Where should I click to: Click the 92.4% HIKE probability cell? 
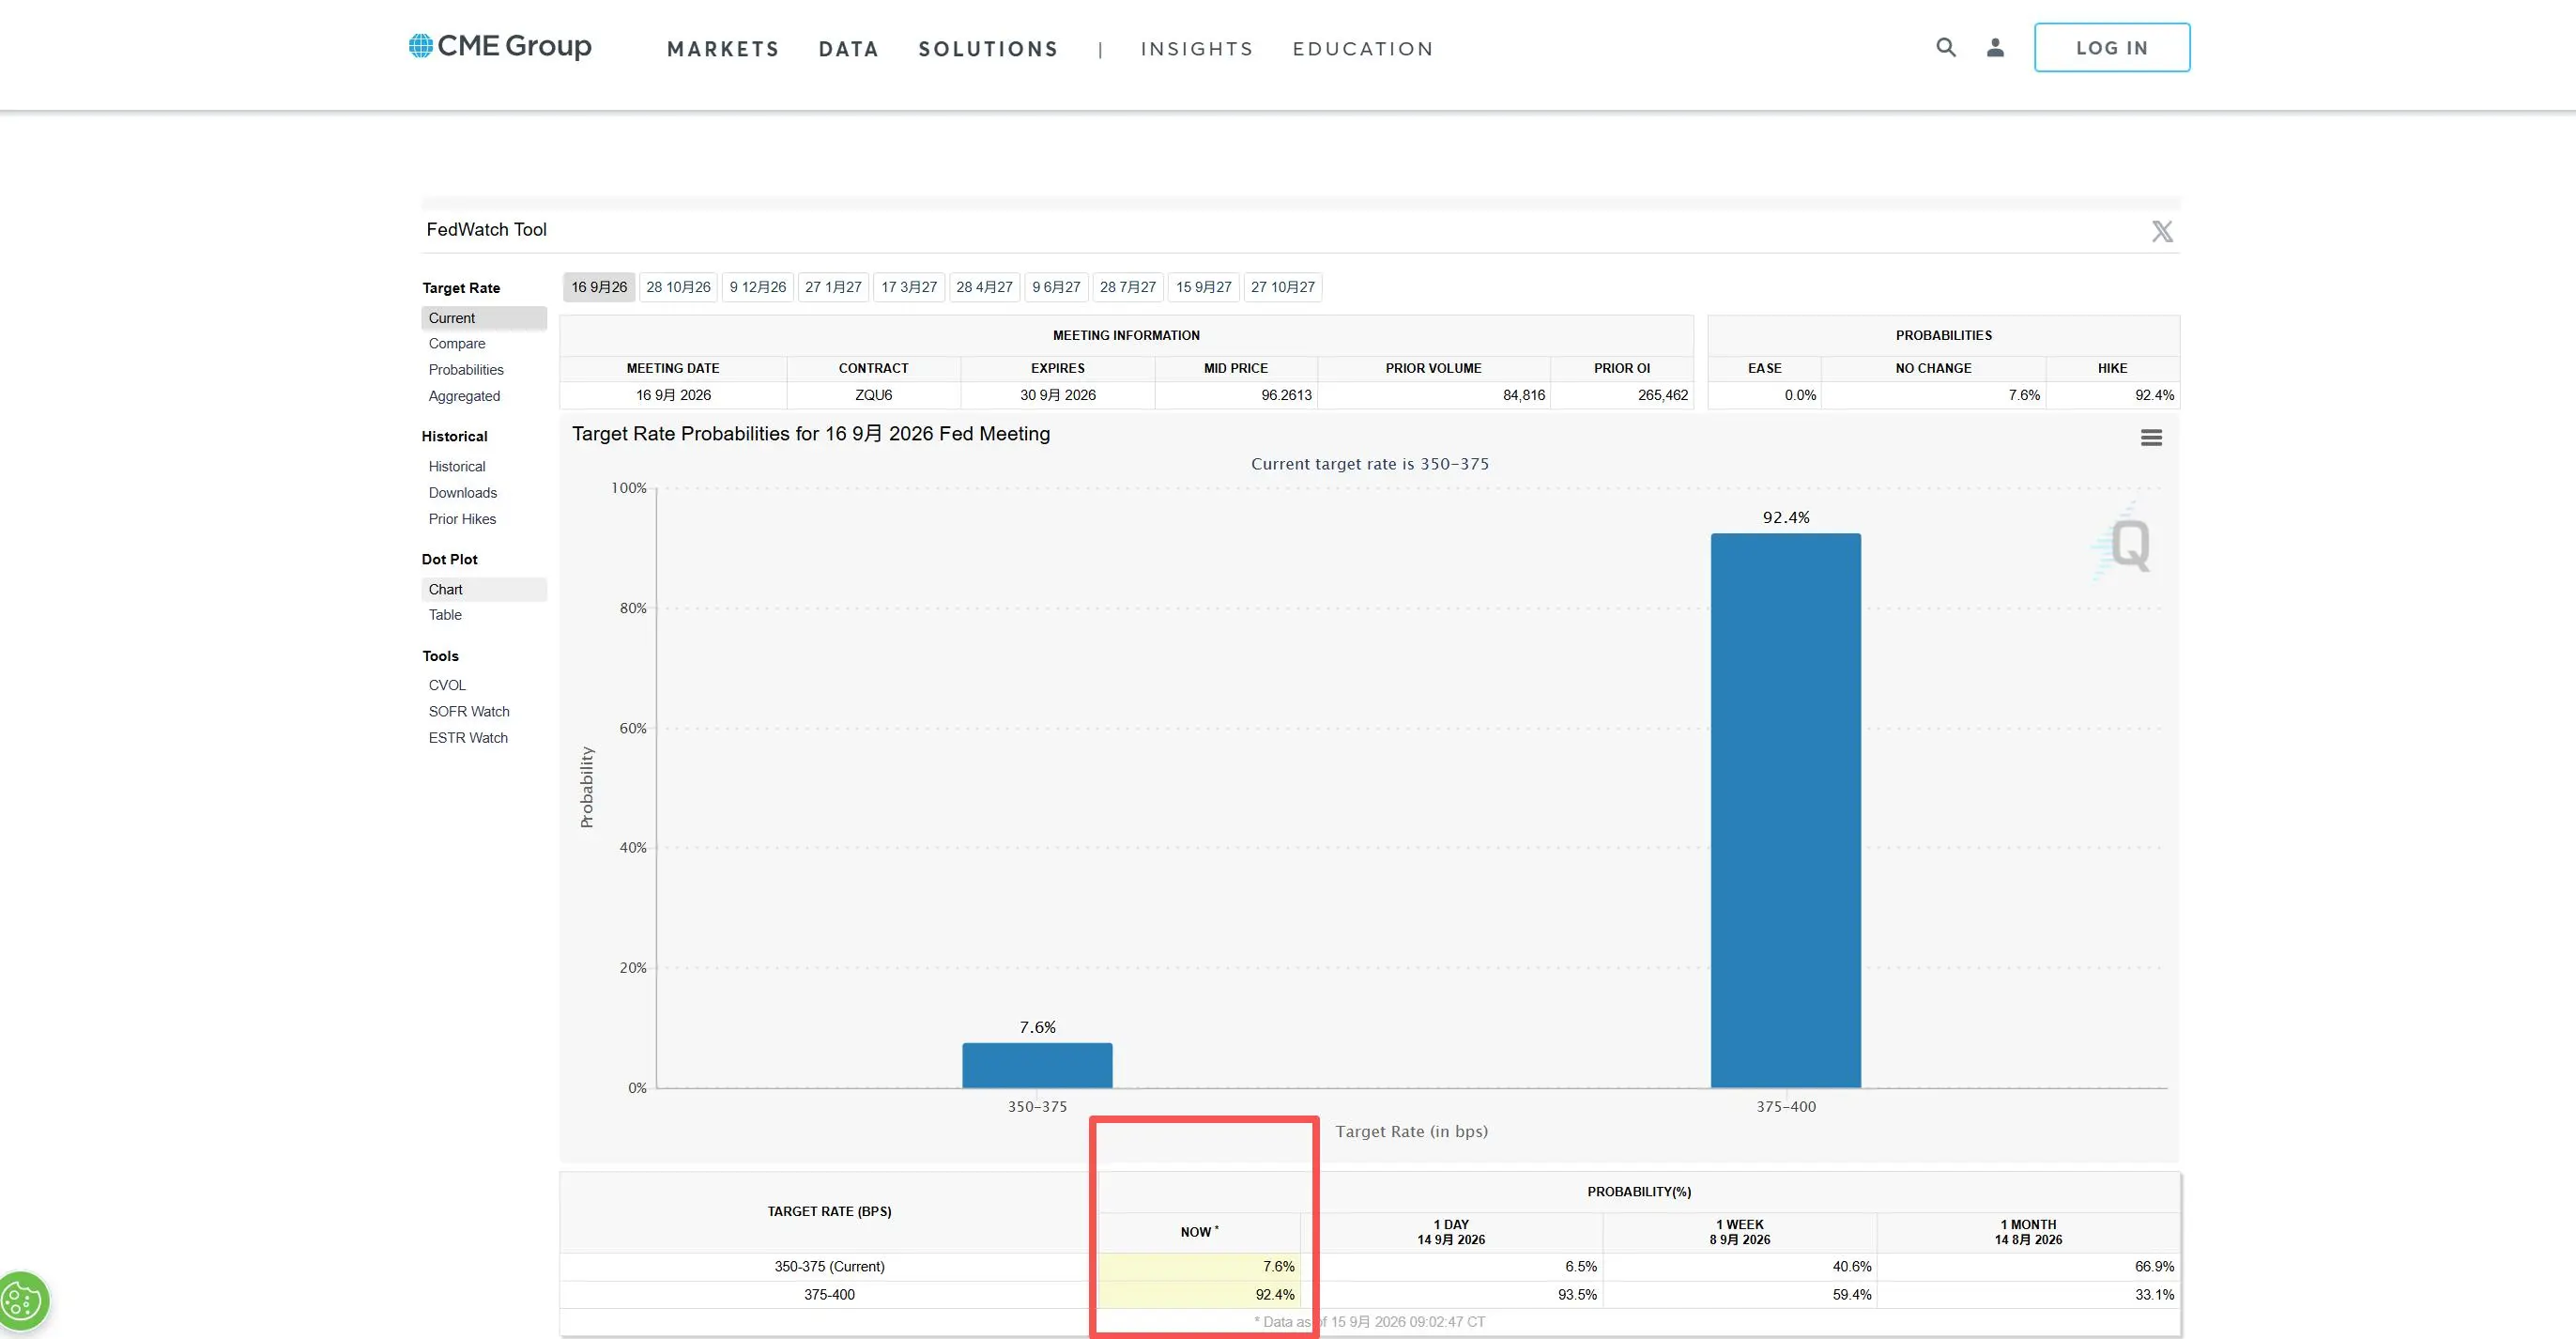[2113, 395]
